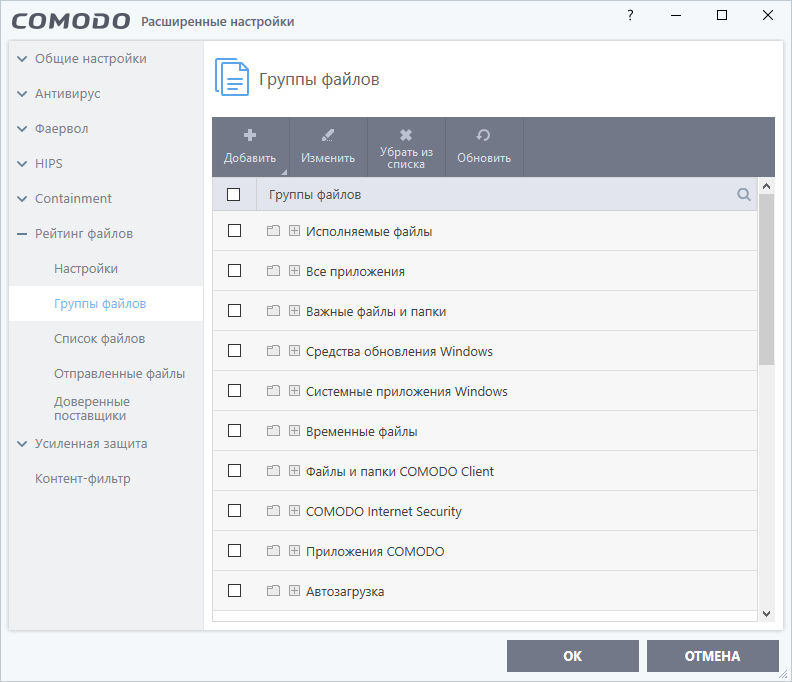Check the Исполняемые файлы checkbox
The image size is (792, 682).
click(234, 231)
